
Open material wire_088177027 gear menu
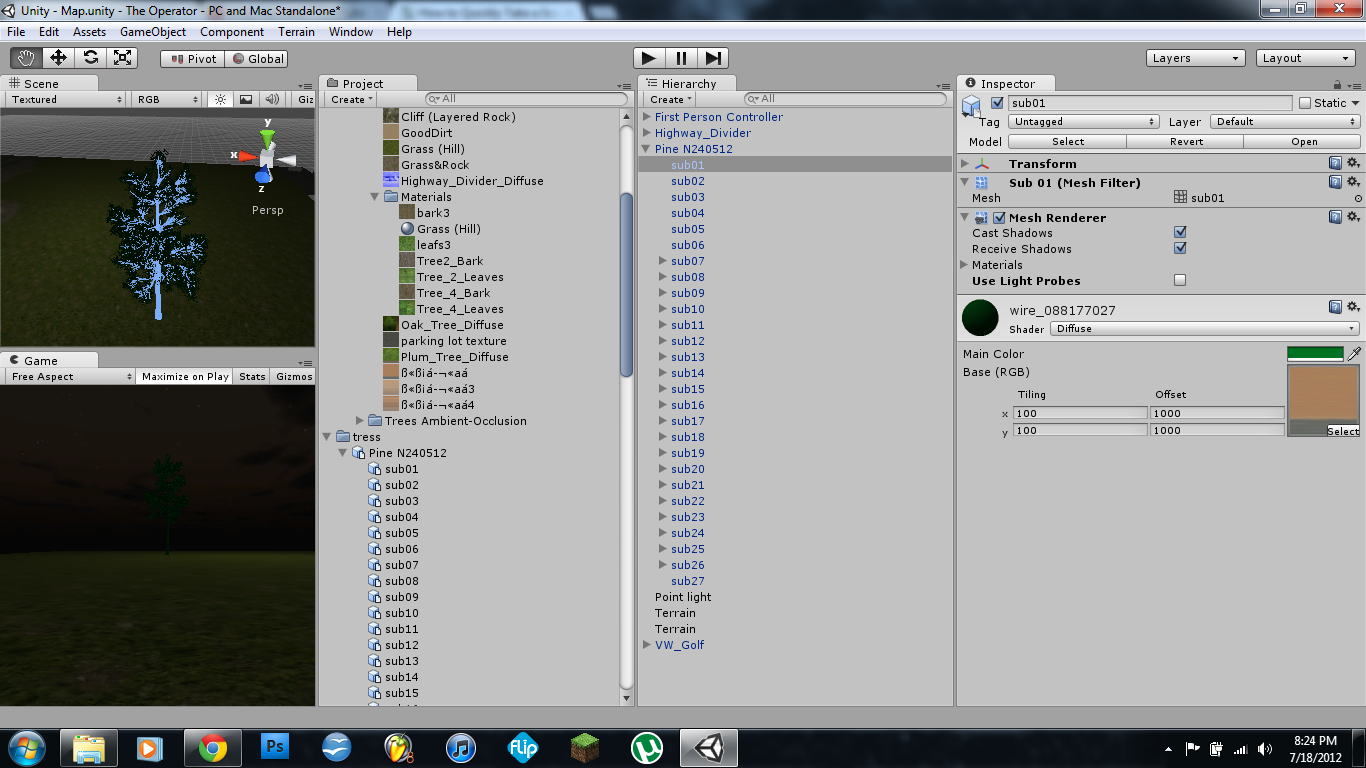1353,307
